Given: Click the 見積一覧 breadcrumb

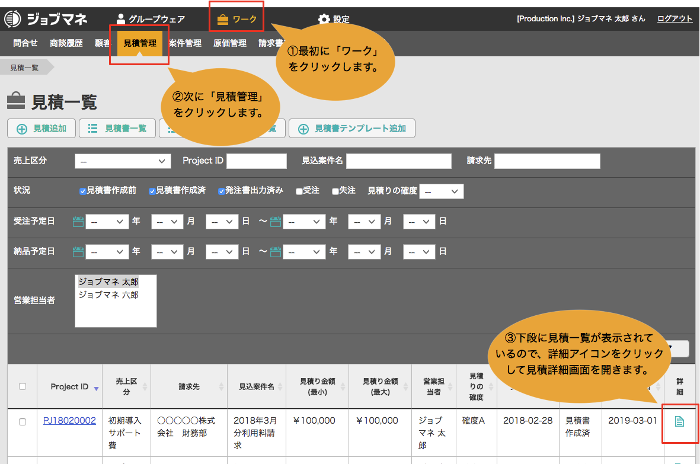Looking at the screenshot, I should click(25, 68).
